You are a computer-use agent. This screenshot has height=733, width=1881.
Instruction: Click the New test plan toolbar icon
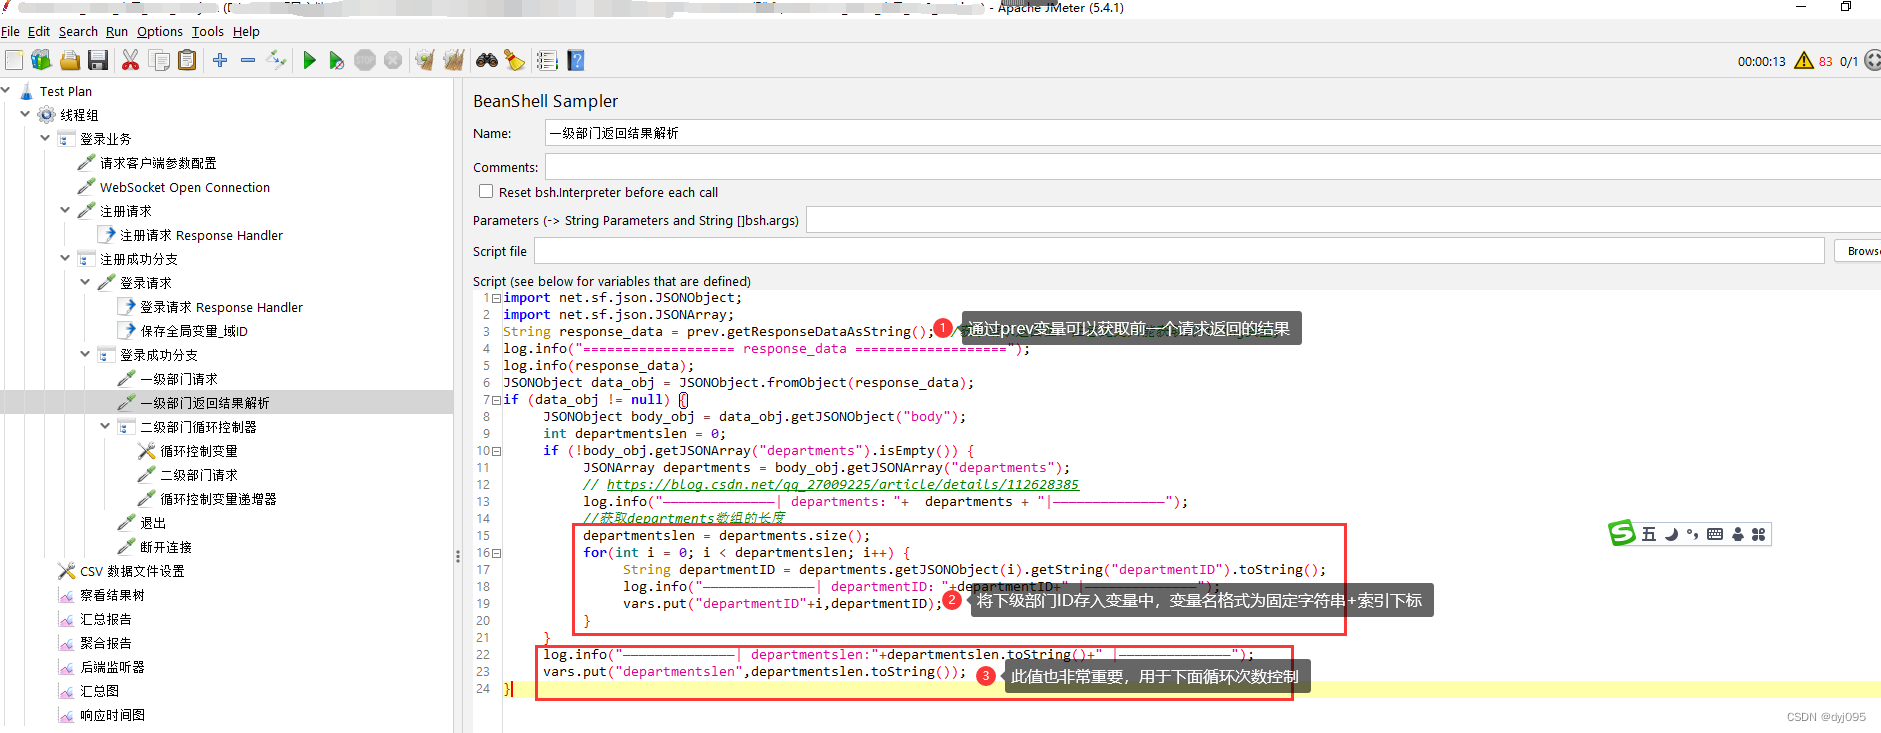(14, 61)
